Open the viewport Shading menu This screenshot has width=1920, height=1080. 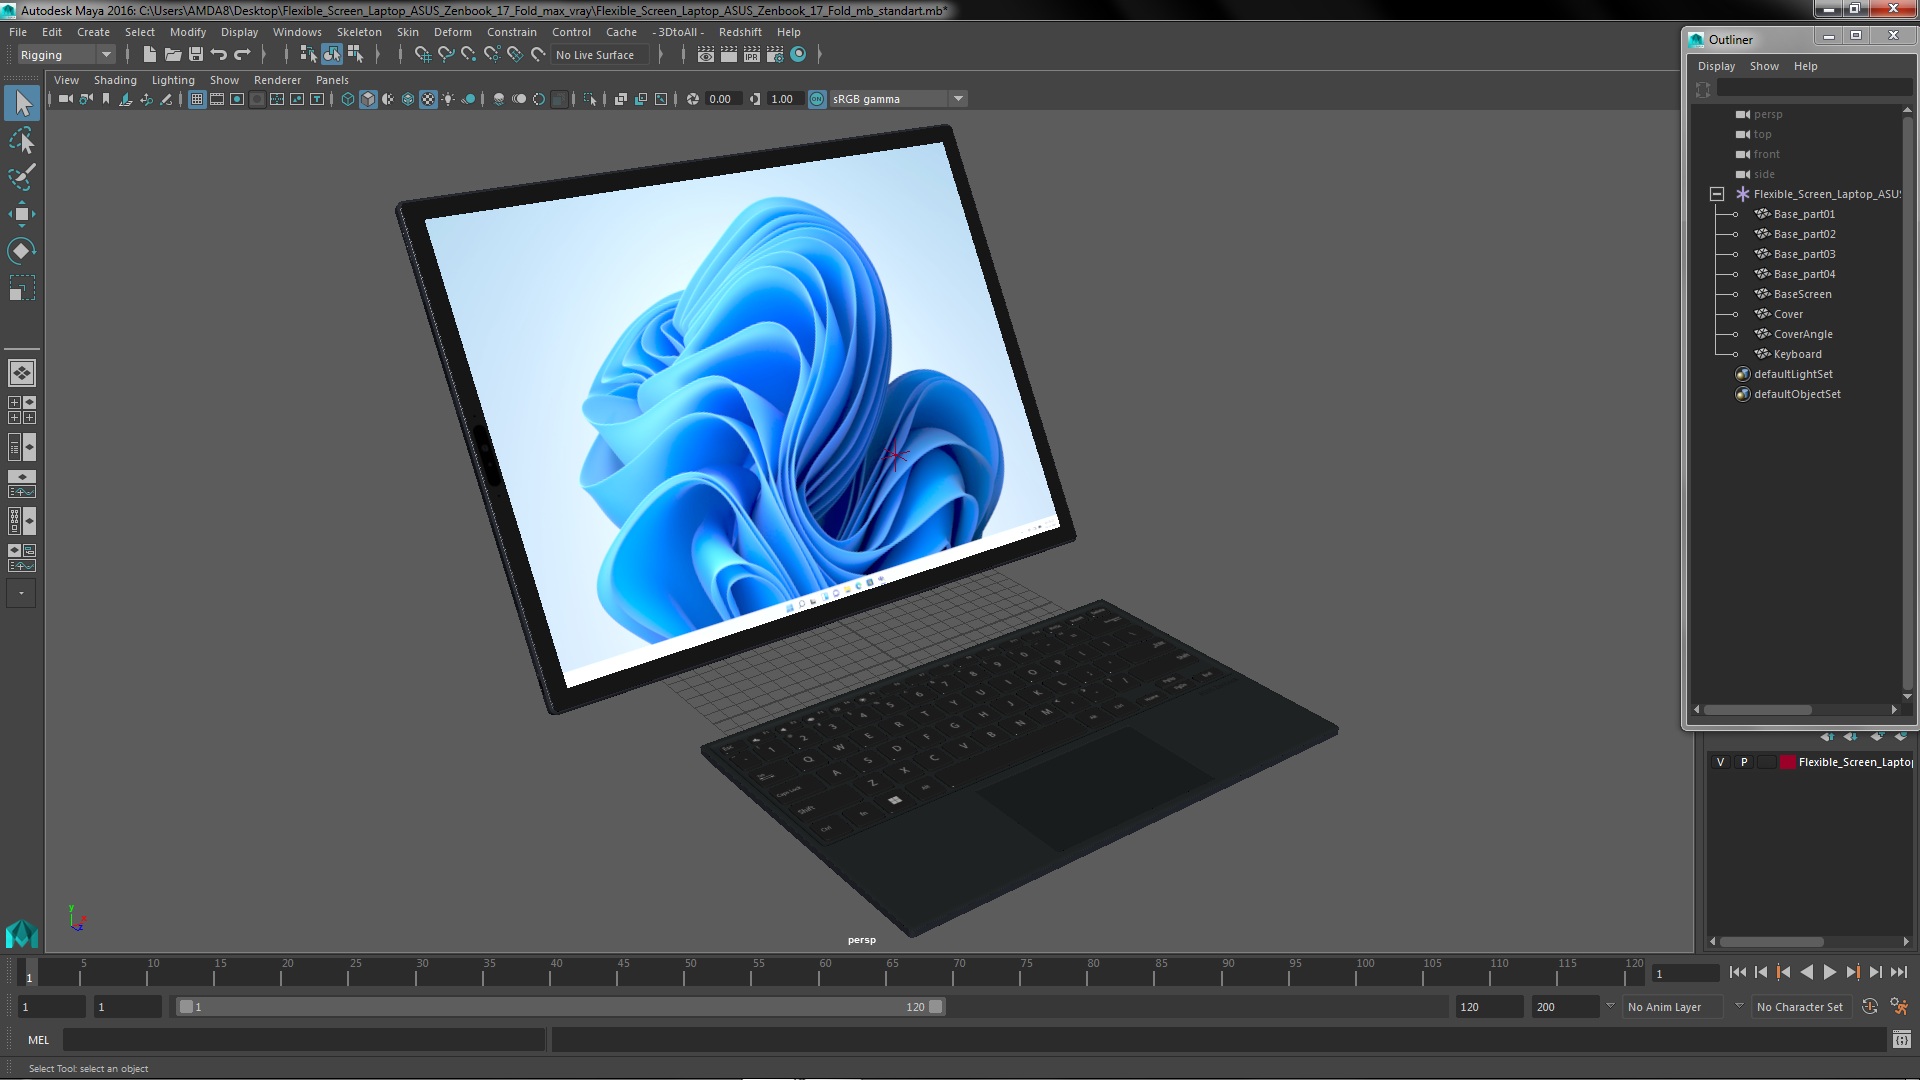click(115, 80)
